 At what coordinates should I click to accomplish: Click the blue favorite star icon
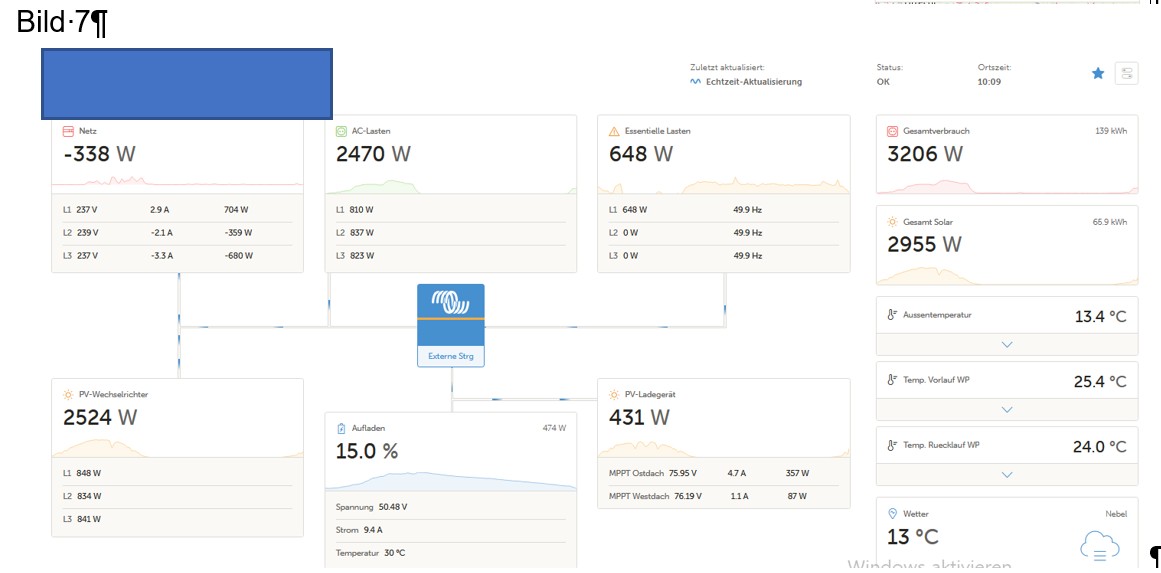[1098, 73]
